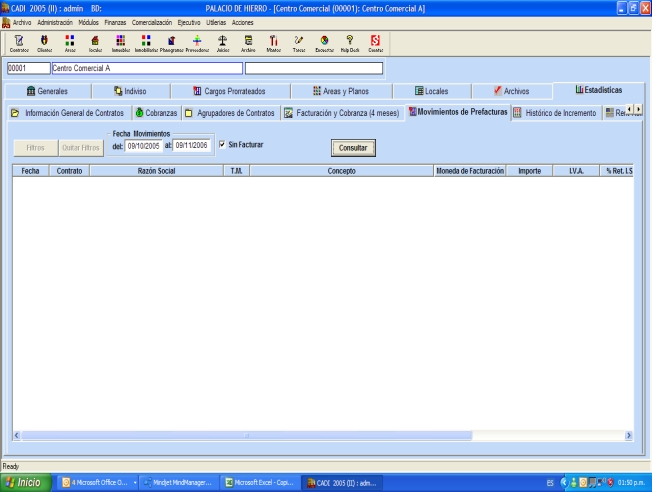Select the Proveedores toolbar icon
Viewport: 652px width, 492px height.
(x=197, y=41)
